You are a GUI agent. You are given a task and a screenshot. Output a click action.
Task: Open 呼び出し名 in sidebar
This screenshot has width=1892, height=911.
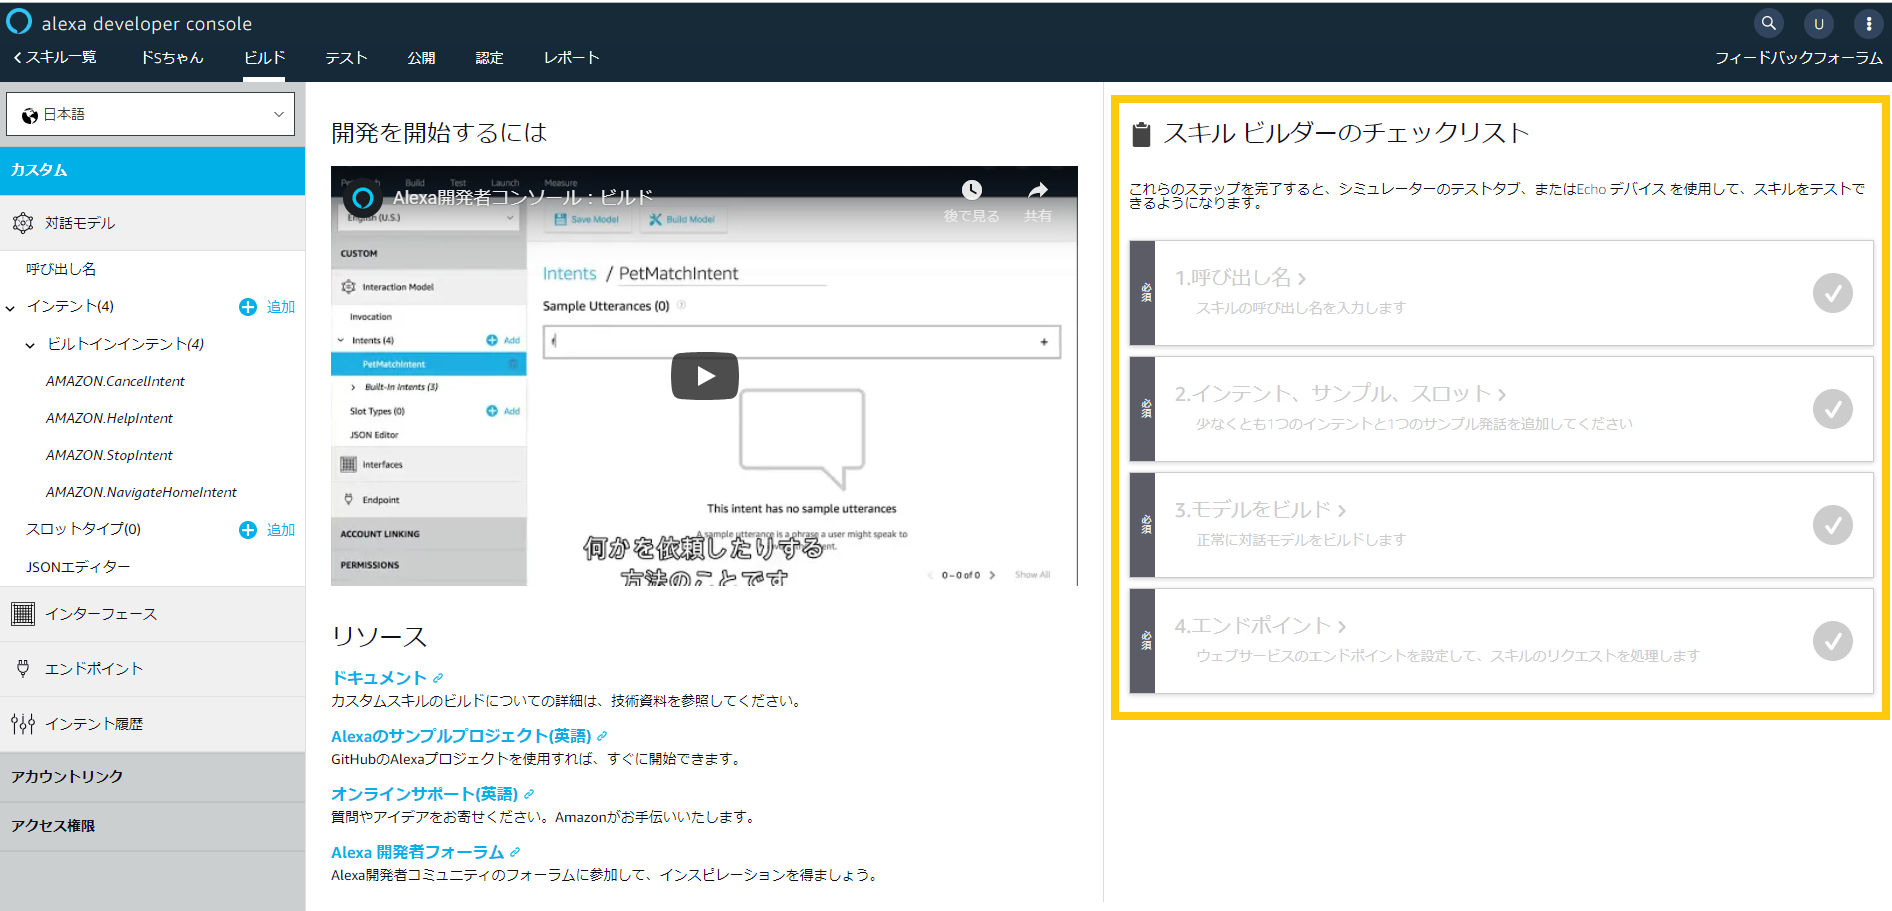(x=61, y=269)
